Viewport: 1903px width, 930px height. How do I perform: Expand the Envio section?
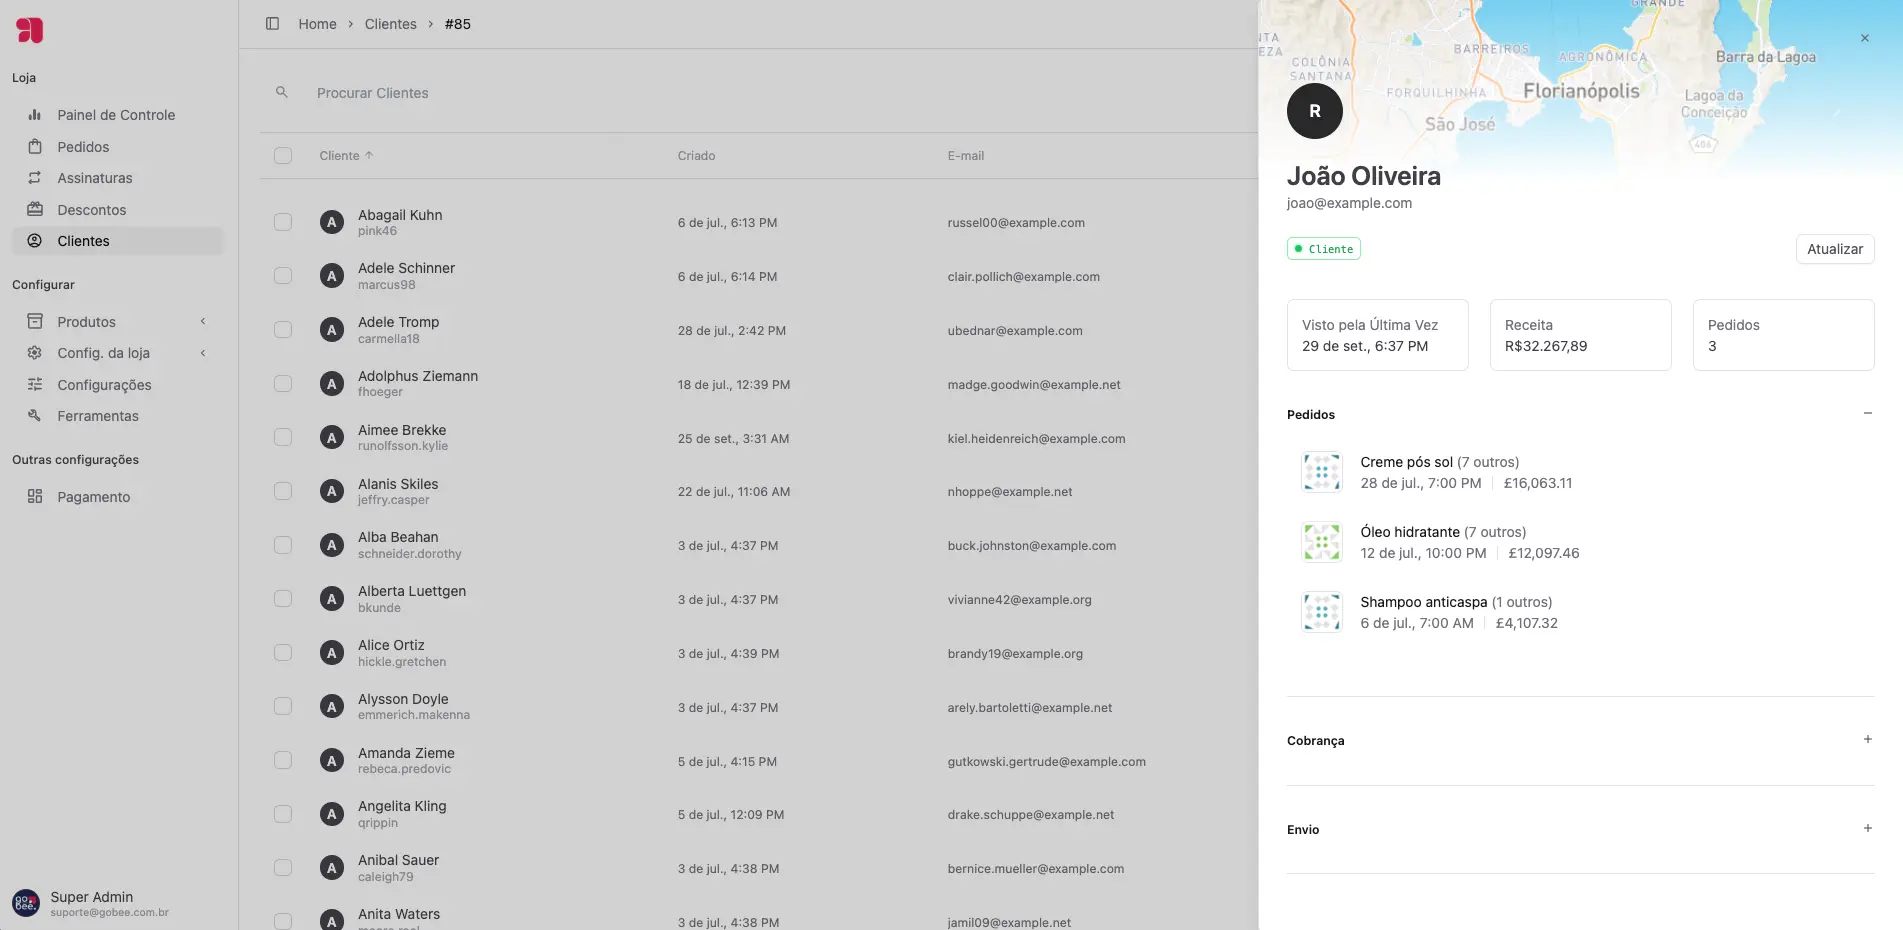(1867, 829)
